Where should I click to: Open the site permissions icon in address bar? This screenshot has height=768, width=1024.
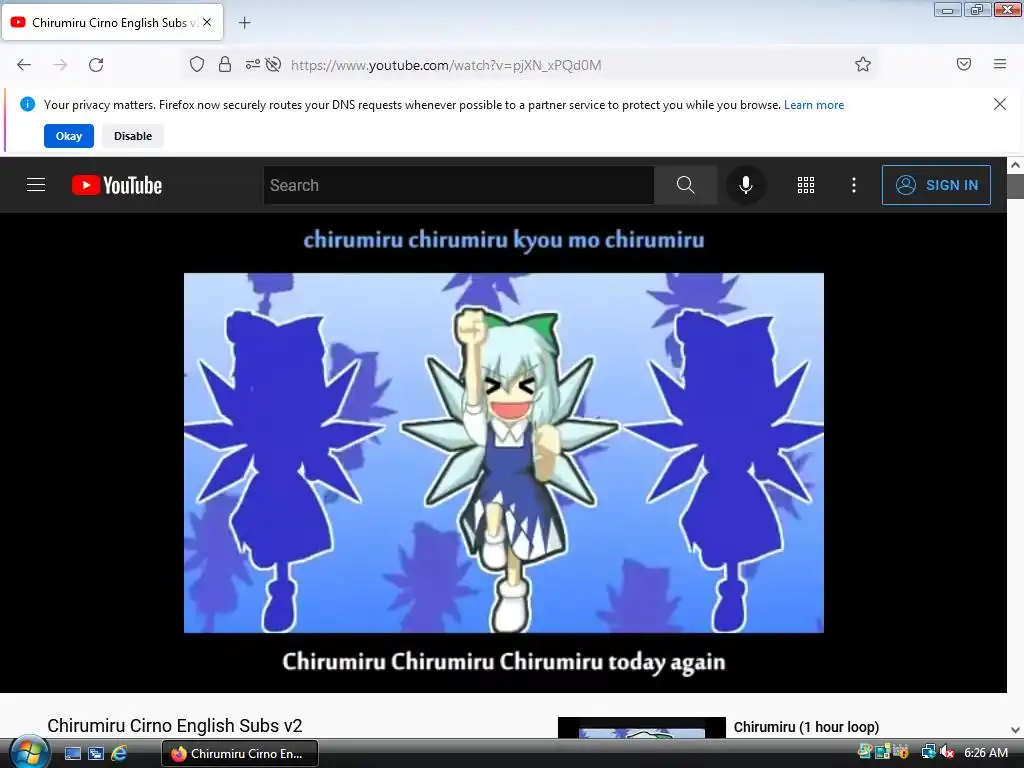point(253,64)
